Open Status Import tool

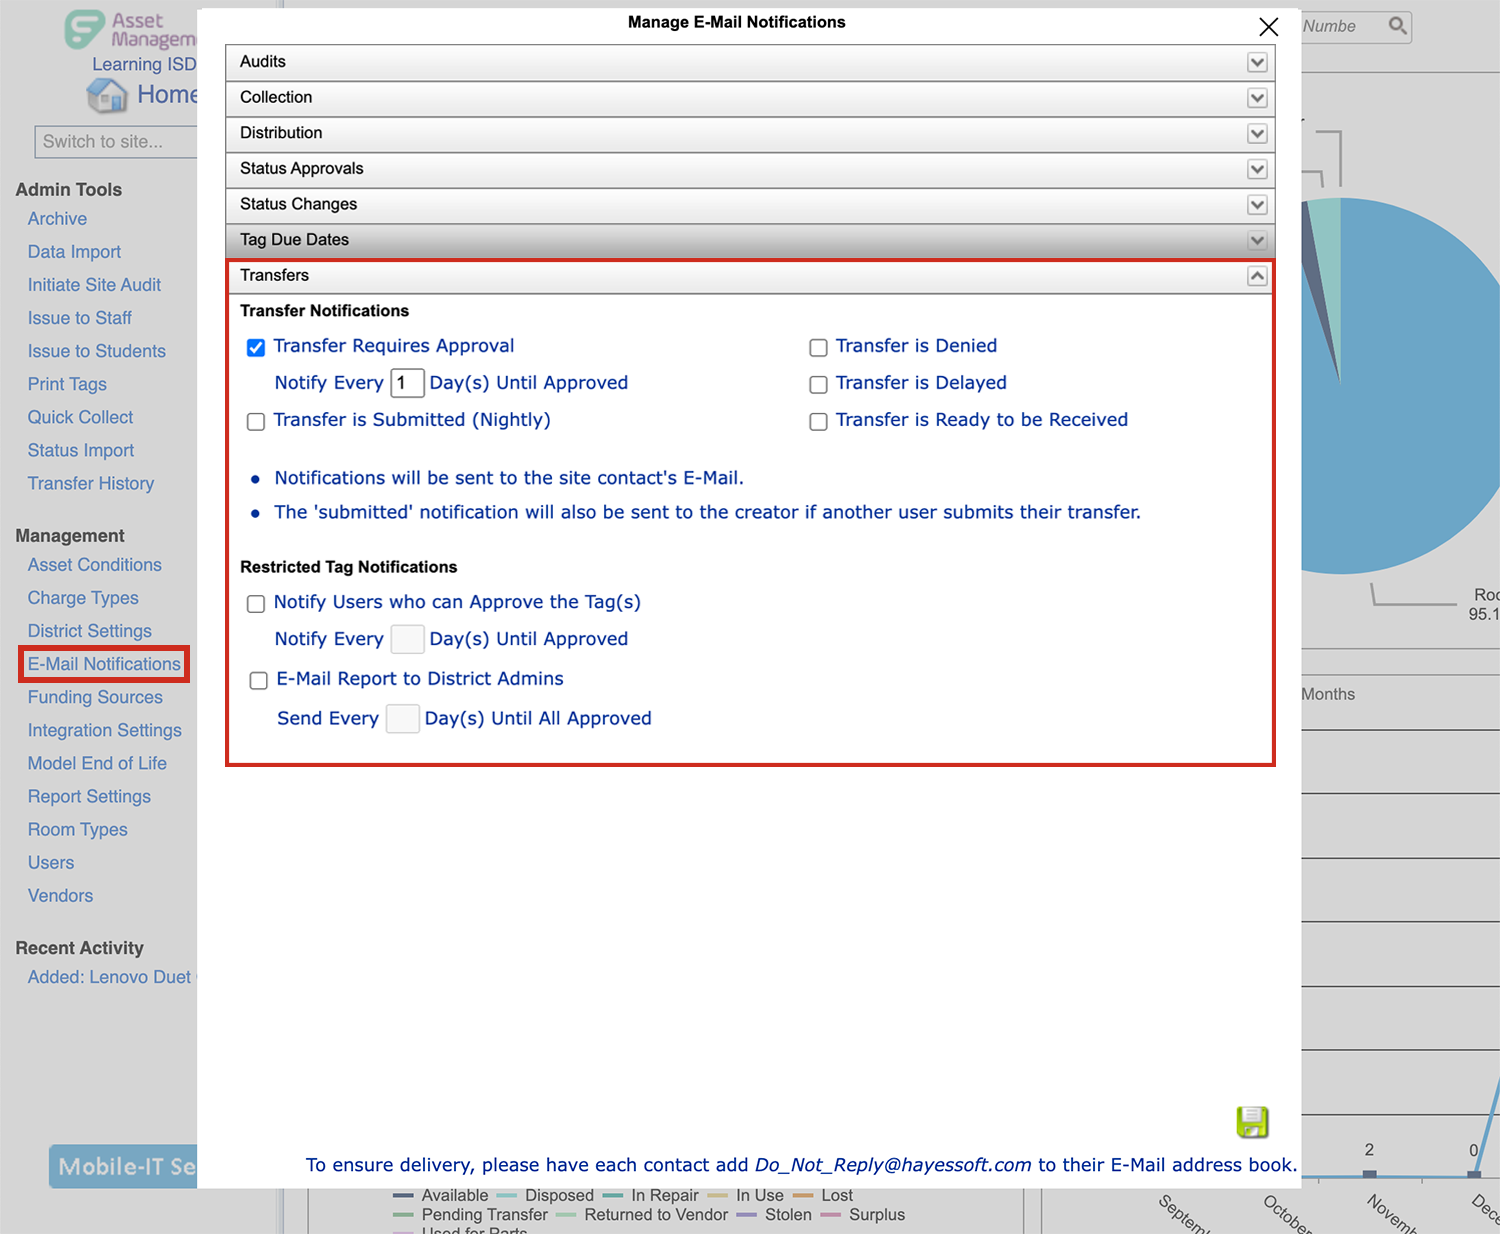tap(81, 450)
